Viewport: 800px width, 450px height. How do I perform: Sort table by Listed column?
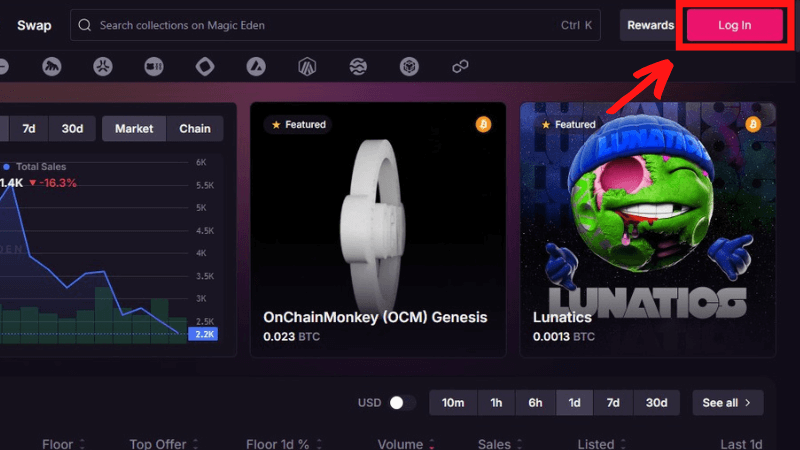tap(602, 444)
